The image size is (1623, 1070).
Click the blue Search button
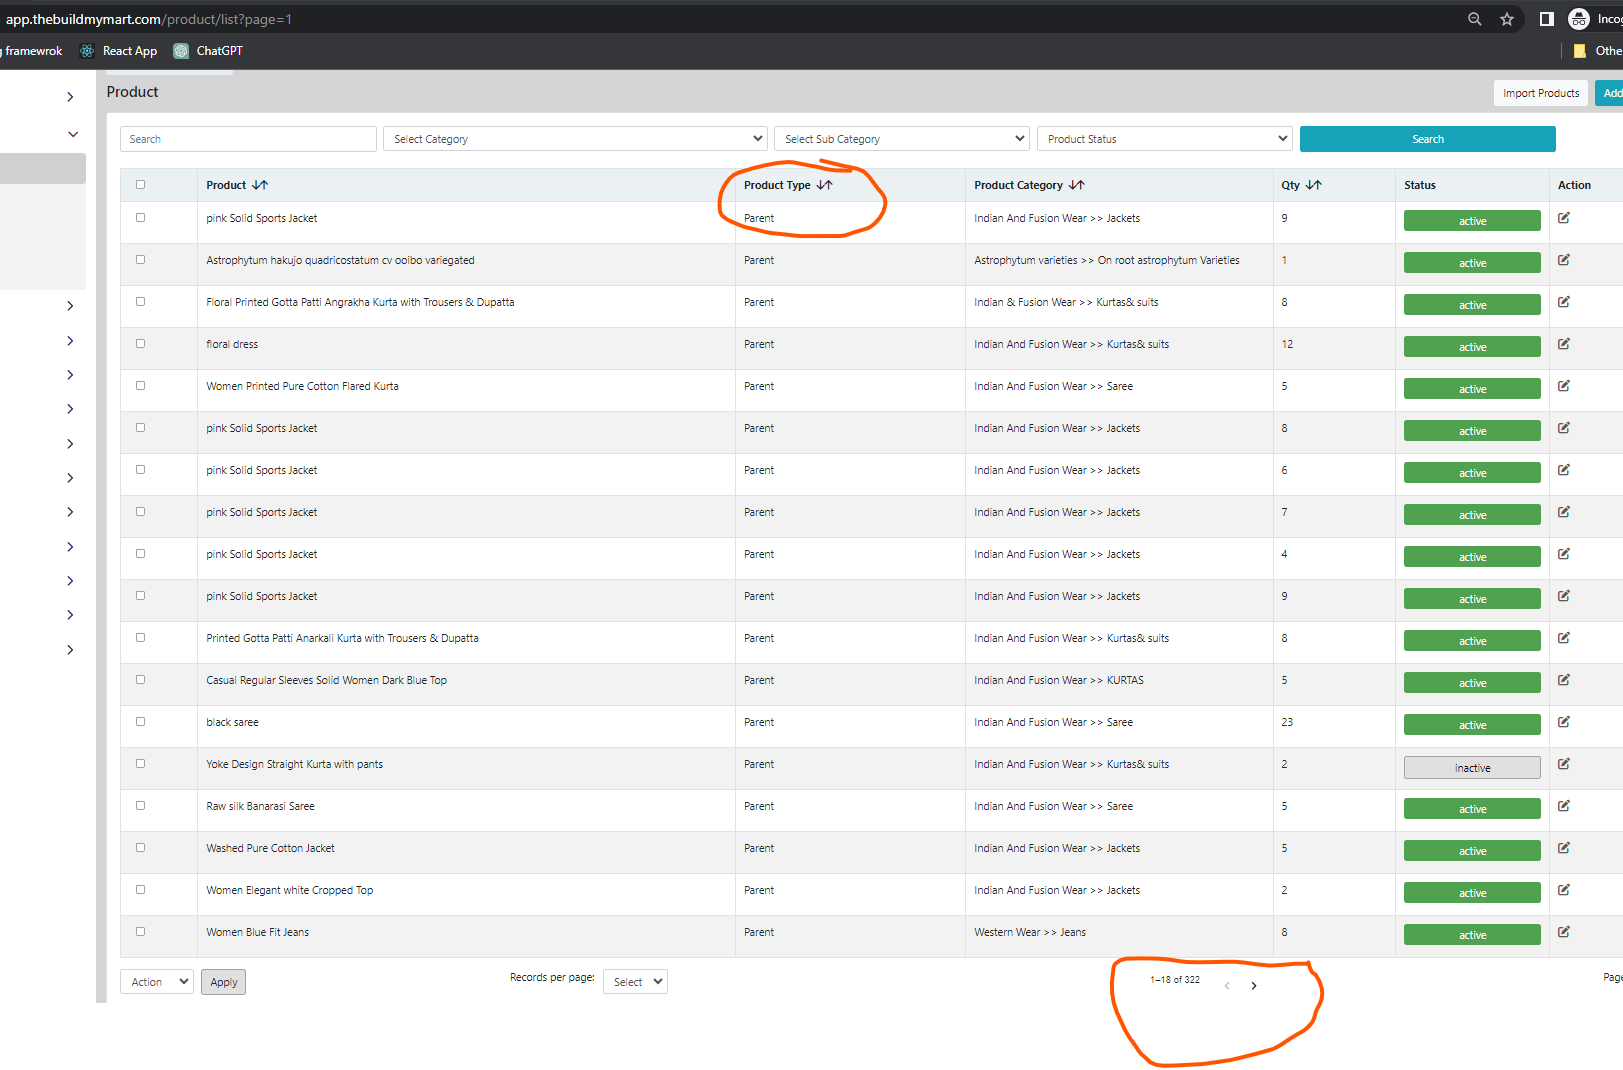(x=1427, y=139)
